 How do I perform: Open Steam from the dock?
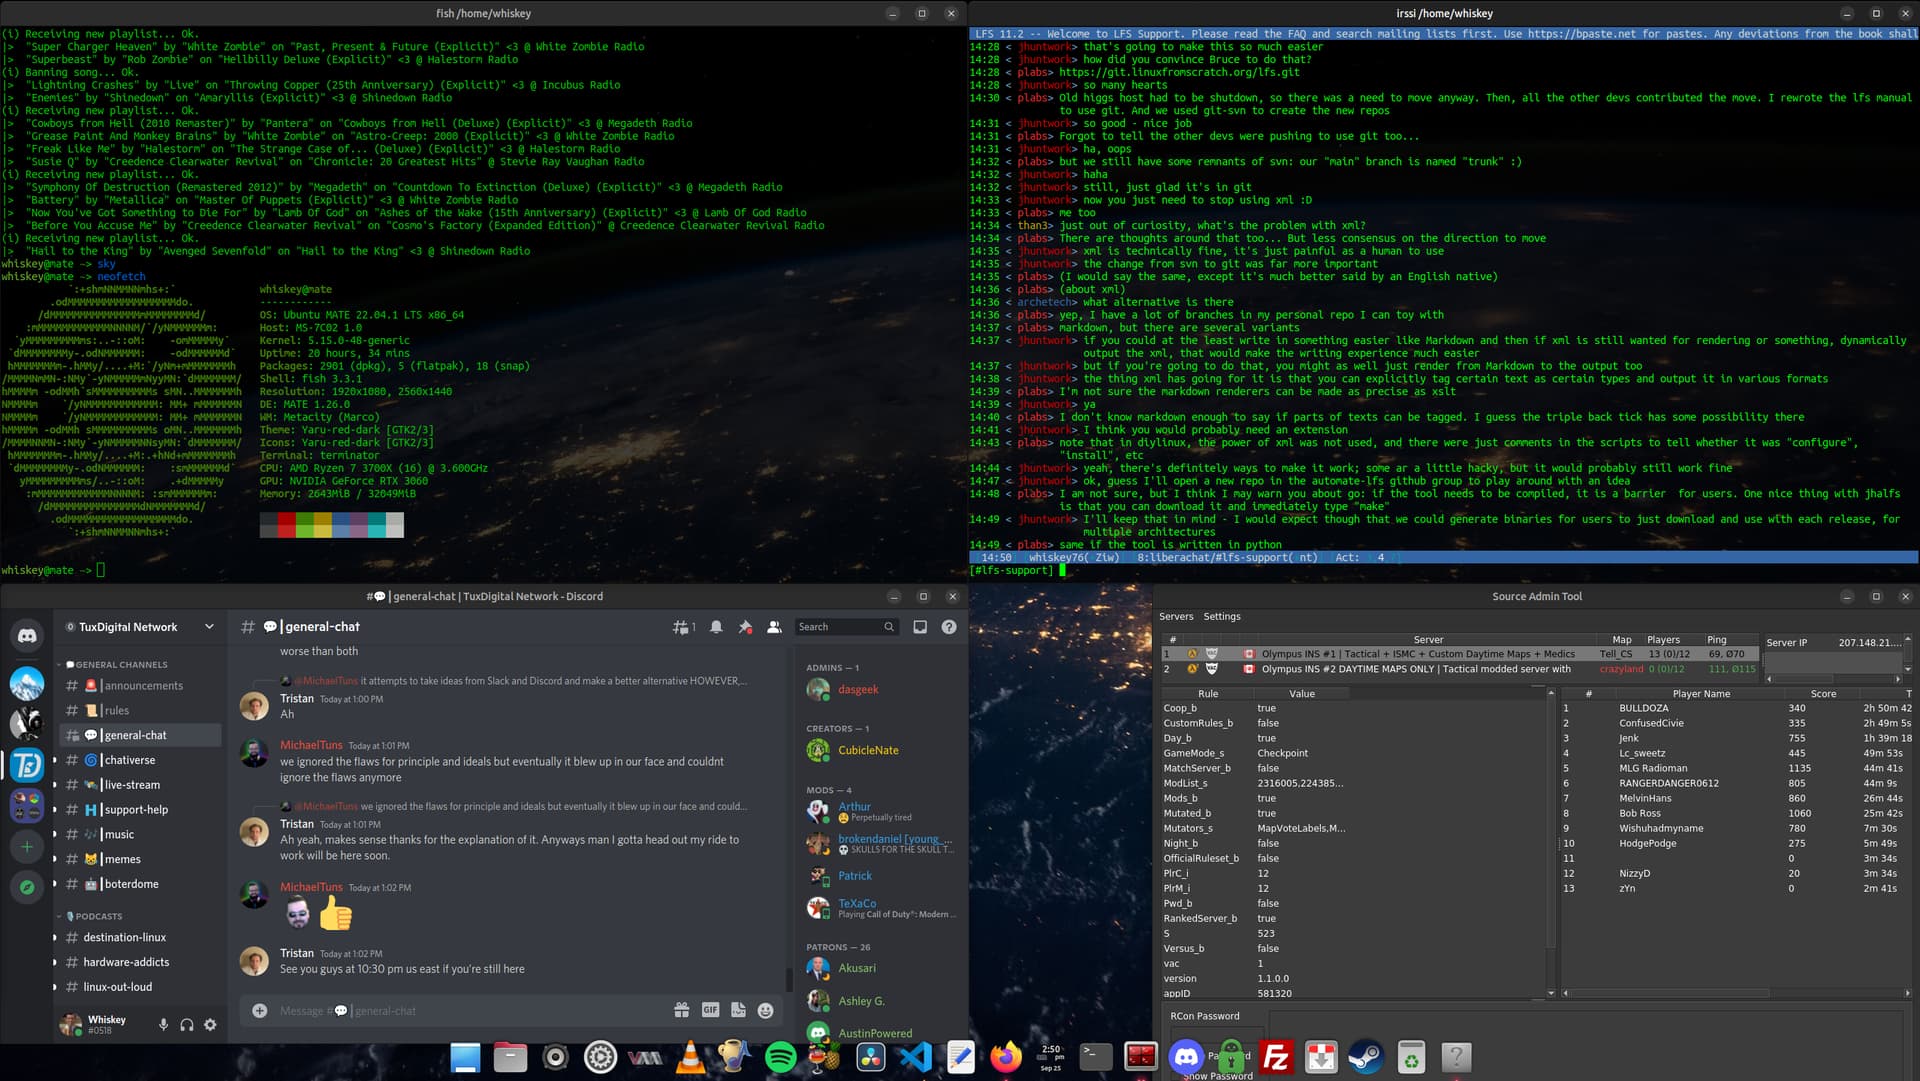[x=1366, y=1057]
